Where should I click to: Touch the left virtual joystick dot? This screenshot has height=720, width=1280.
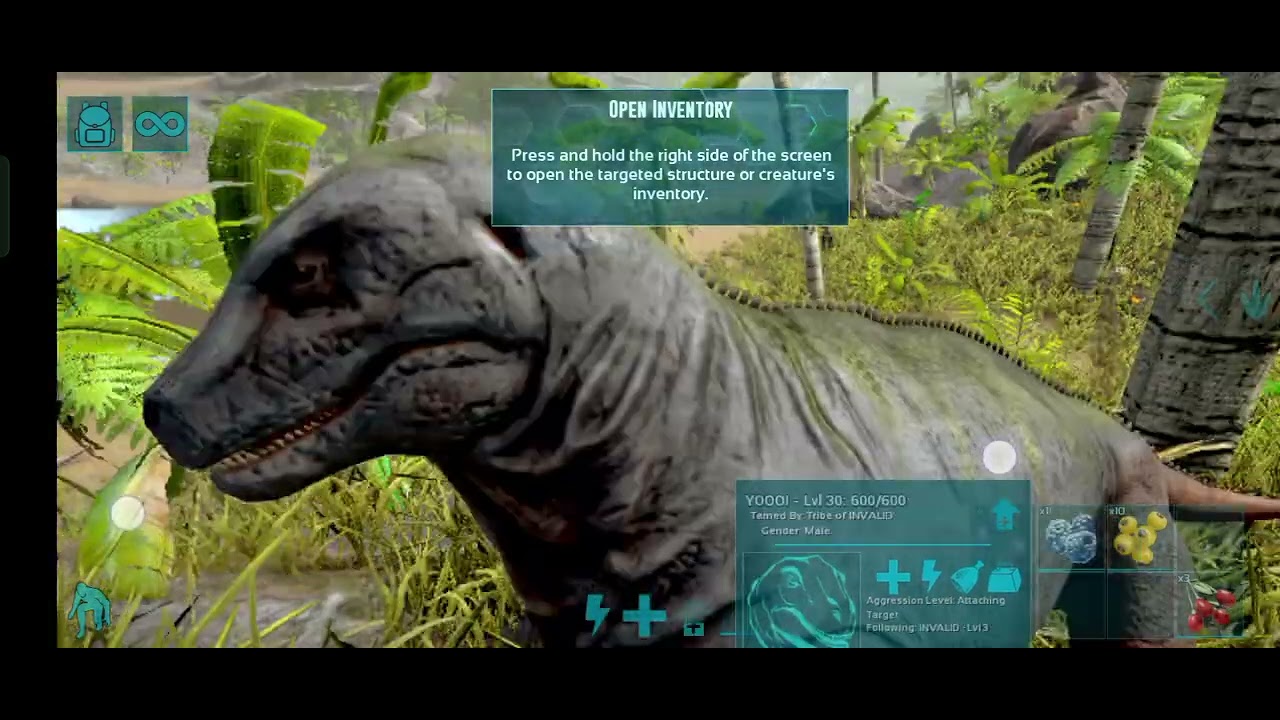point(128,514)
